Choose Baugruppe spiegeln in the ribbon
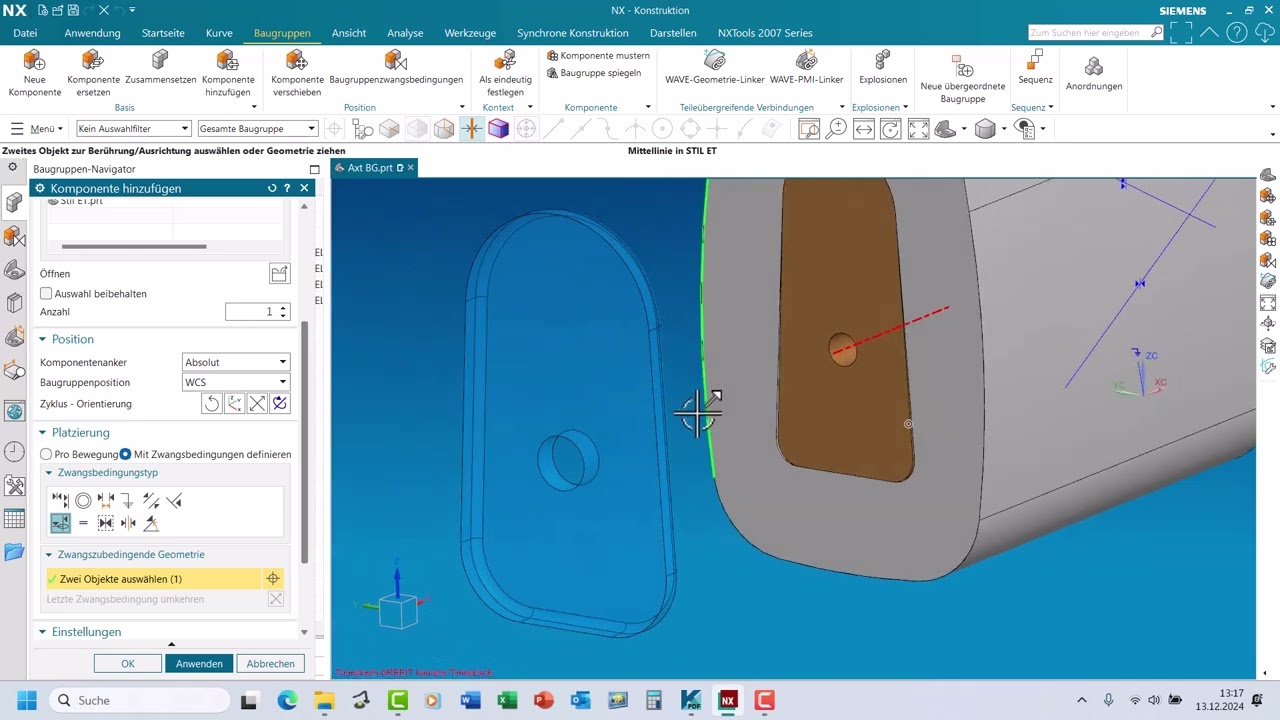 pos(594,73)
